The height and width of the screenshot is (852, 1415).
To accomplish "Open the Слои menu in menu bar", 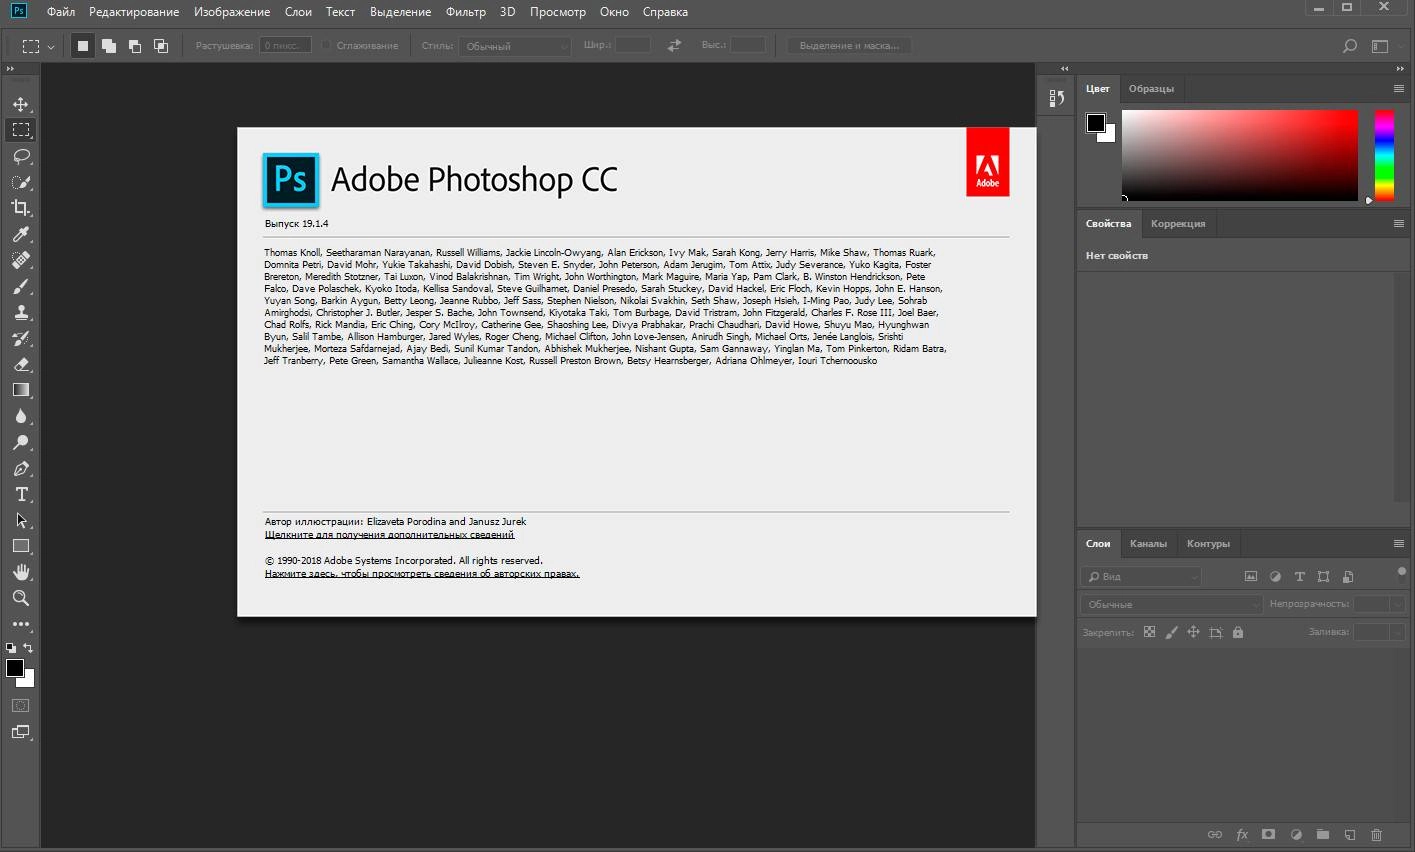I will (x=298, y=12).
